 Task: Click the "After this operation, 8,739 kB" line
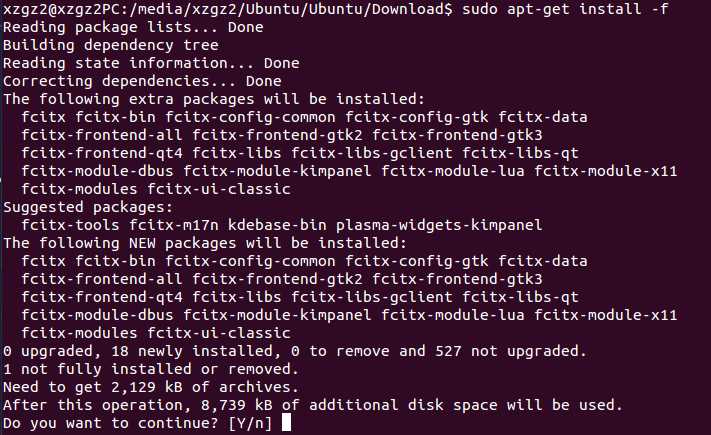point(313,406)
